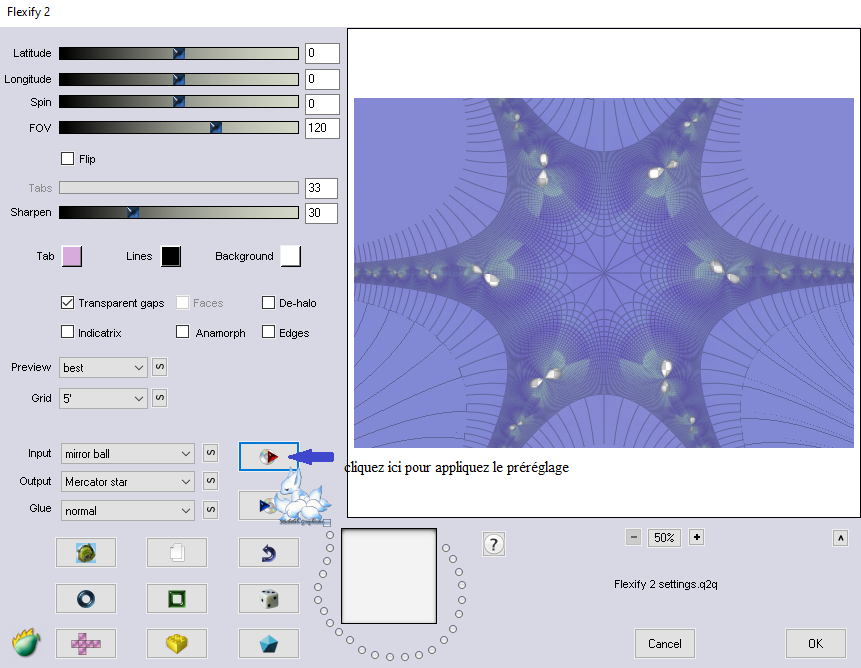Screen dimensions: 861x668
Task: Click the yellow Lego brick button
Action: pyautogui.click(x=177, y=643)
